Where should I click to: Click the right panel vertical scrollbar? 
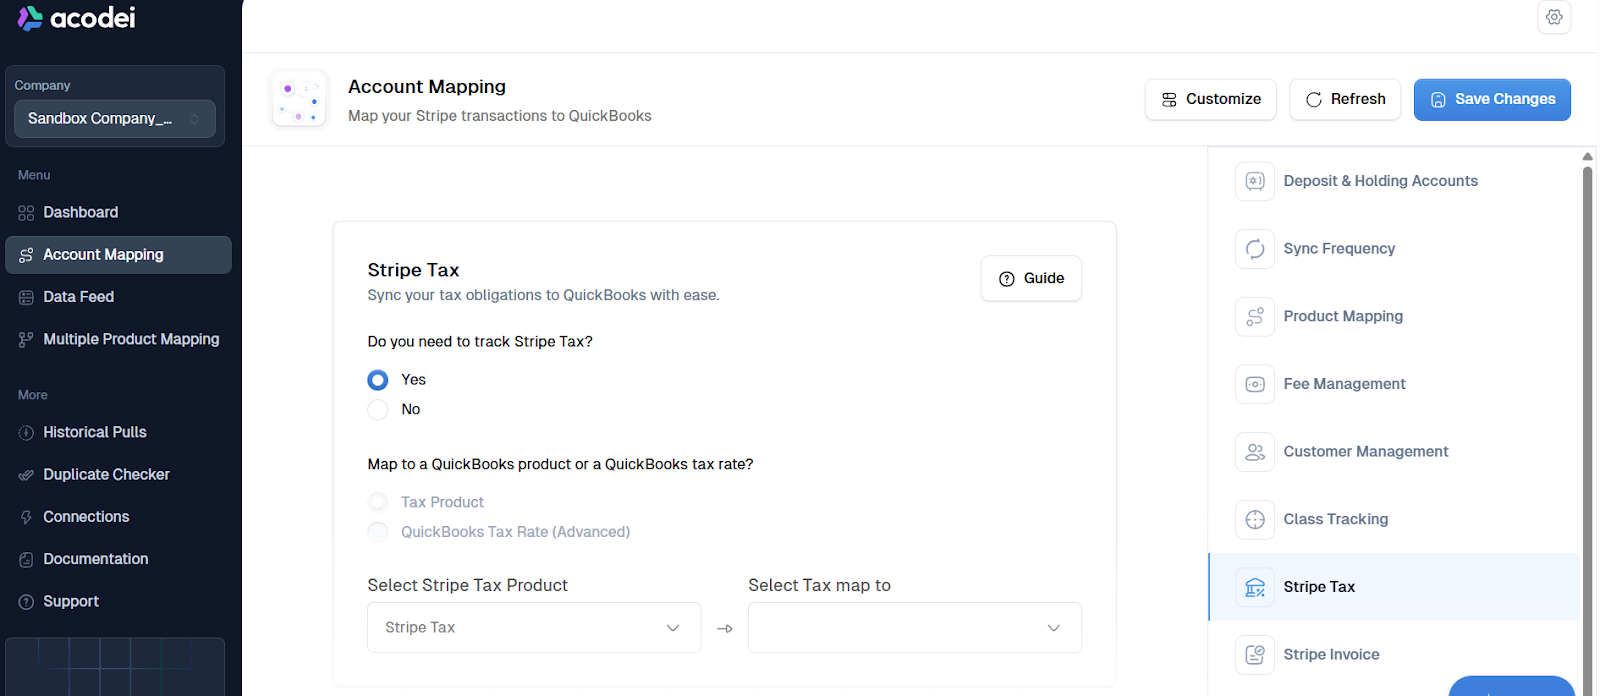(x=1587, y=400)
